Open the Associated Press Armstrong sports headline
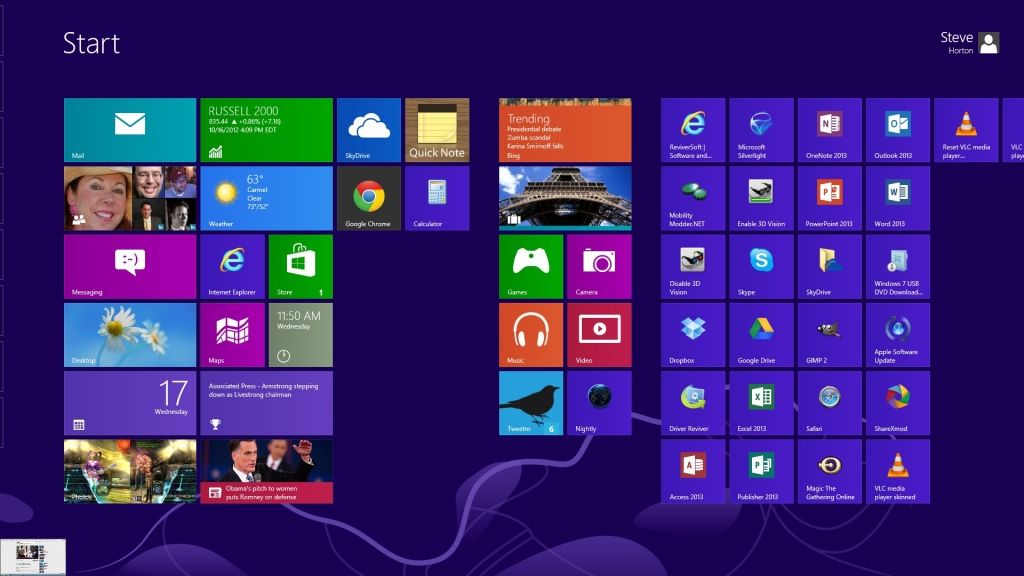Screen dimensions: 1024x576 click(x=266, y=403)
